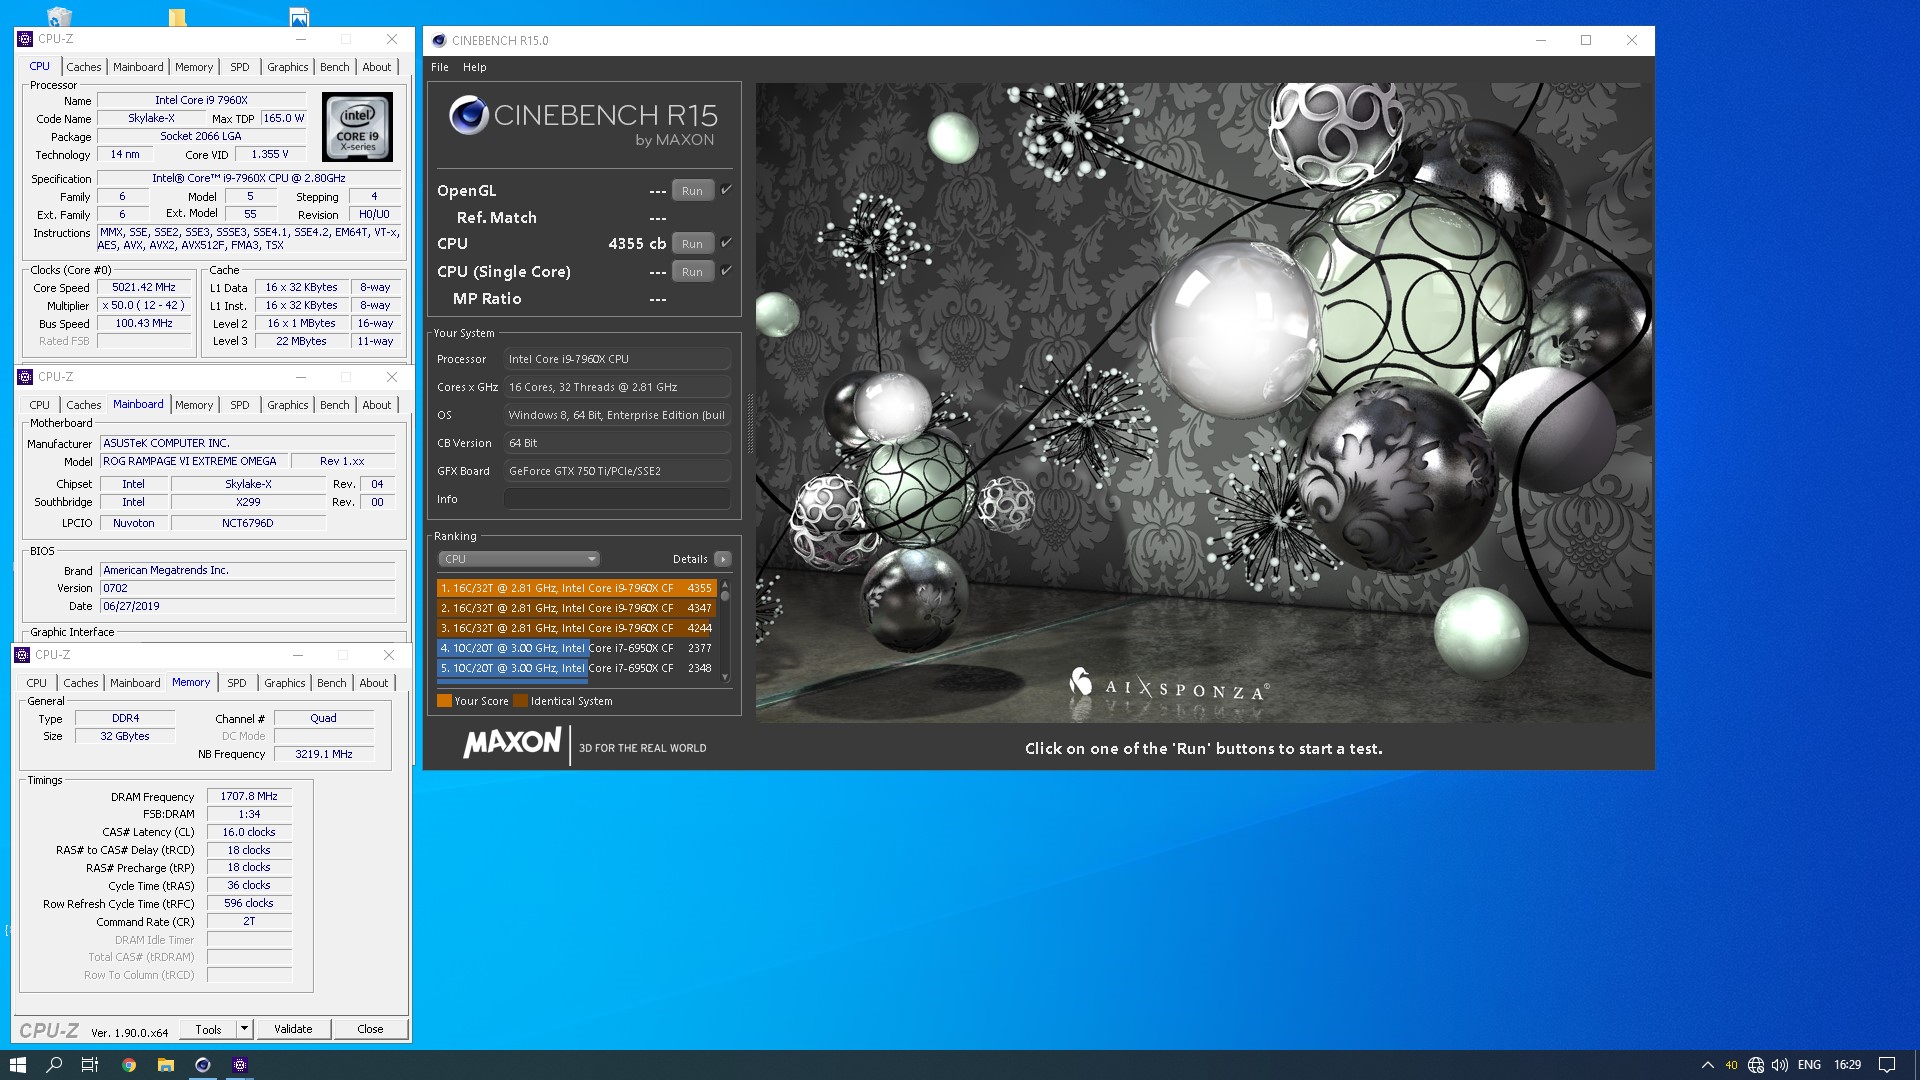The height and width of the screenshot is (1080, 1920).
Task: Click the Cinebench title bar app icon
Action: point(439,41)
